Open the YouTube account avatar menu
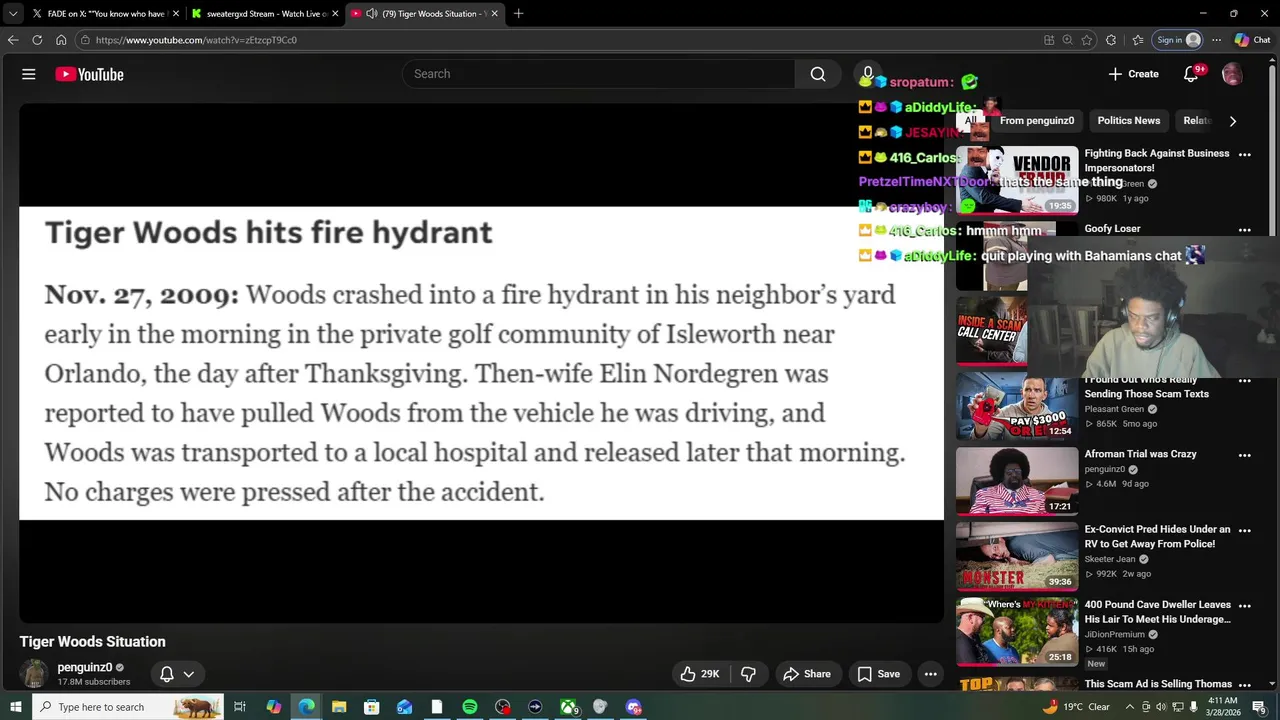Screen dimensions: 1280x720 pos(1232,74)
